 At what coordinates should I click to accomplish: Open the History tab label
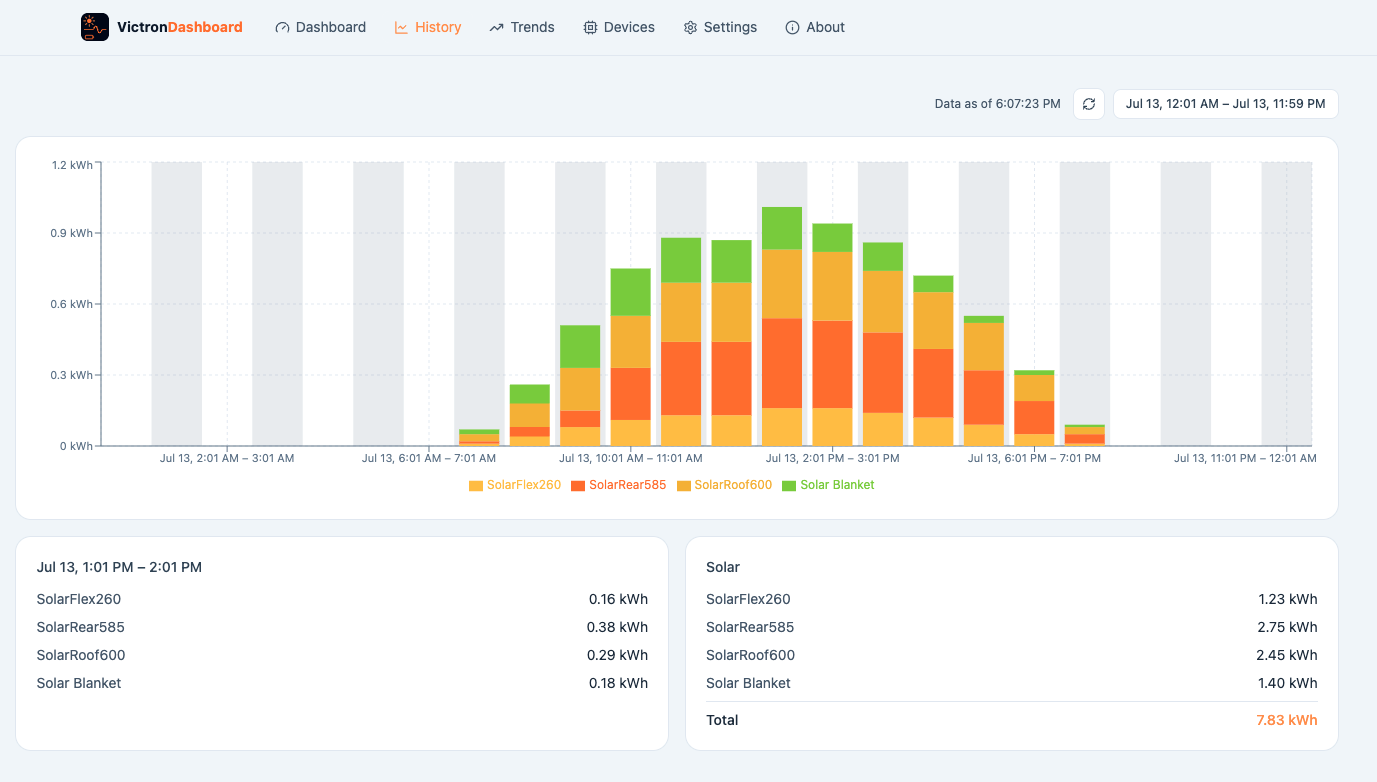pos(438,28)
